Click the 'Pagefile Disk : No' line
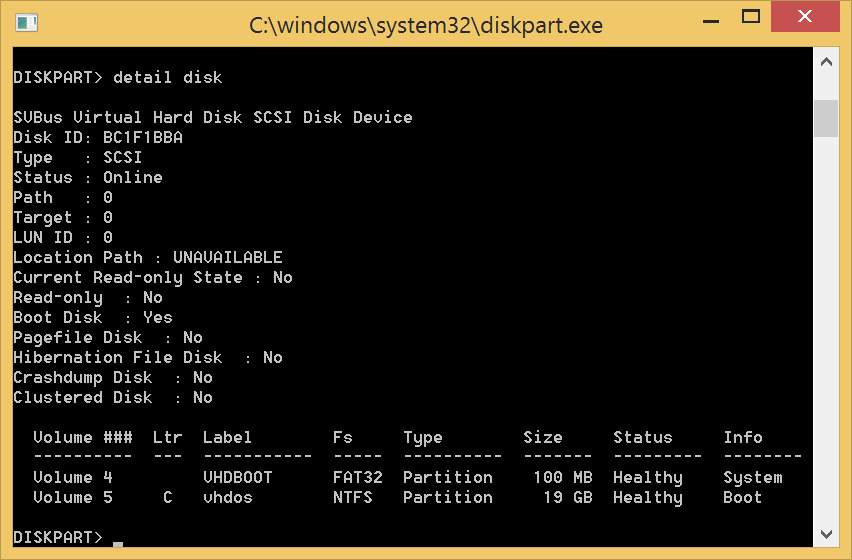Screen dimensions: 852x560 [108, 338]
